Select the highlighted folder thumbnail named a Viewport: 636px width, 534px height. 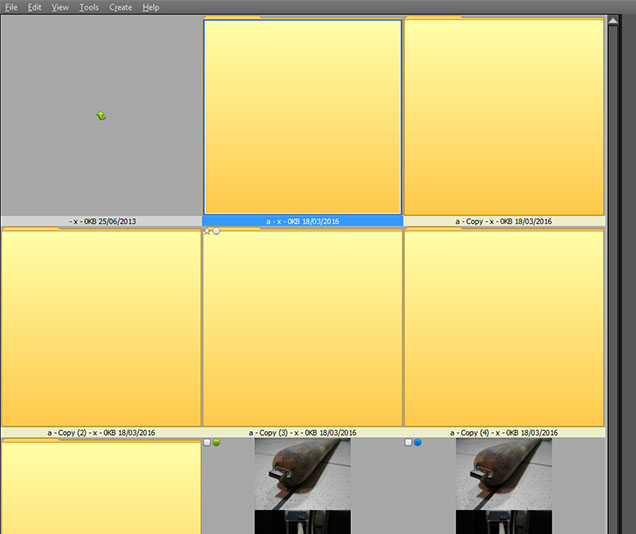point(303,116)
